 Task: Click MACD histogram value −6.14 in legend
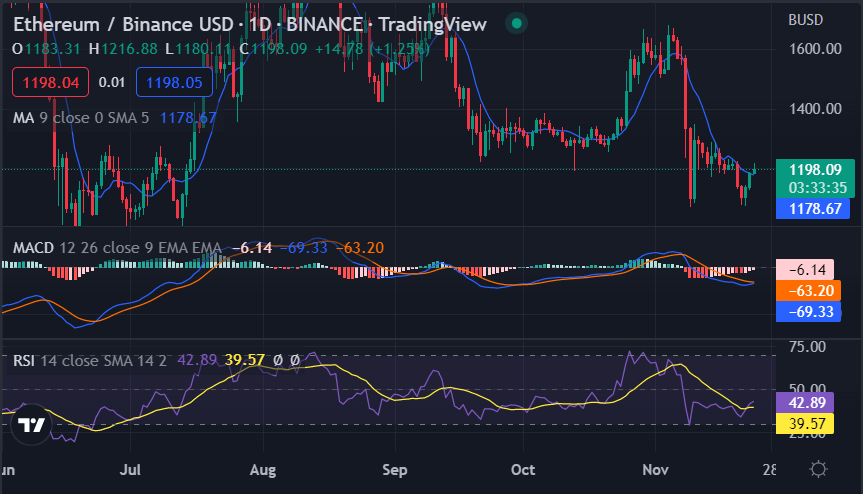pos(252,248)
